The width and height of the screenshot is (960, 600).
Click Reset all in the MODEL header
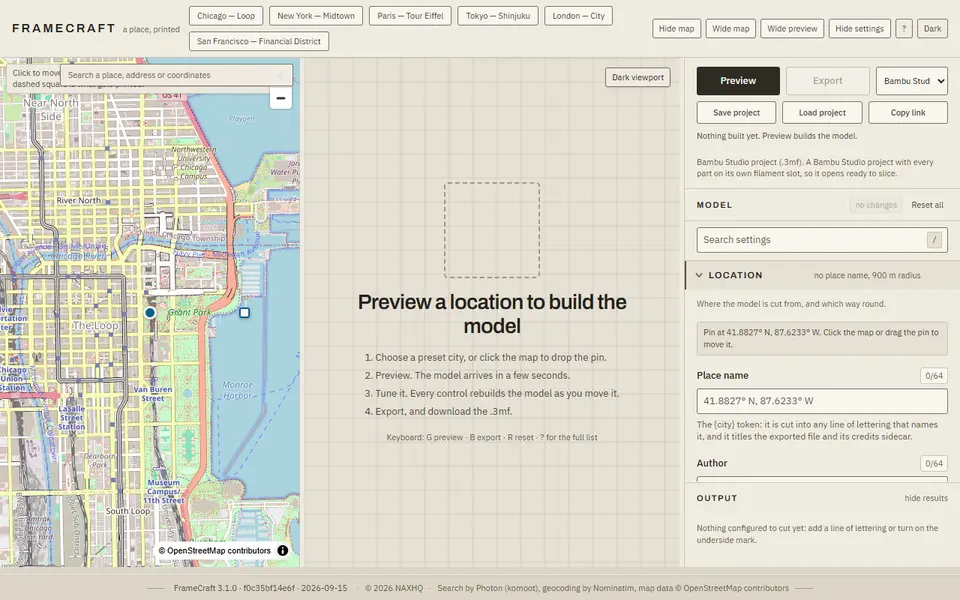(x=927, y=205)
